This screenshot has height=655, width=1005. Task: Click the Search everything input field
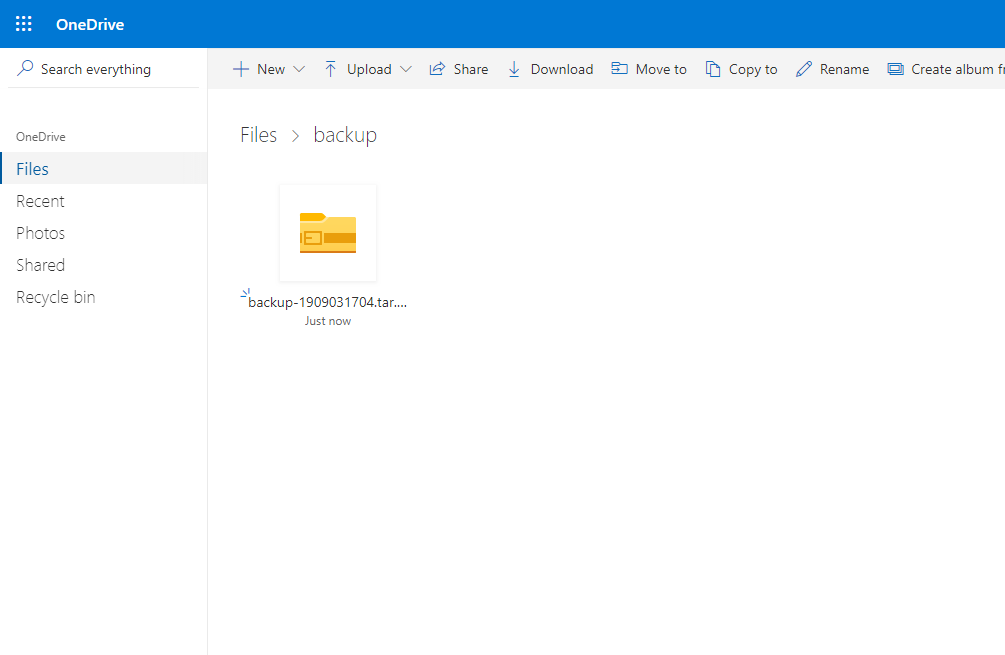(x=110, y=69)
